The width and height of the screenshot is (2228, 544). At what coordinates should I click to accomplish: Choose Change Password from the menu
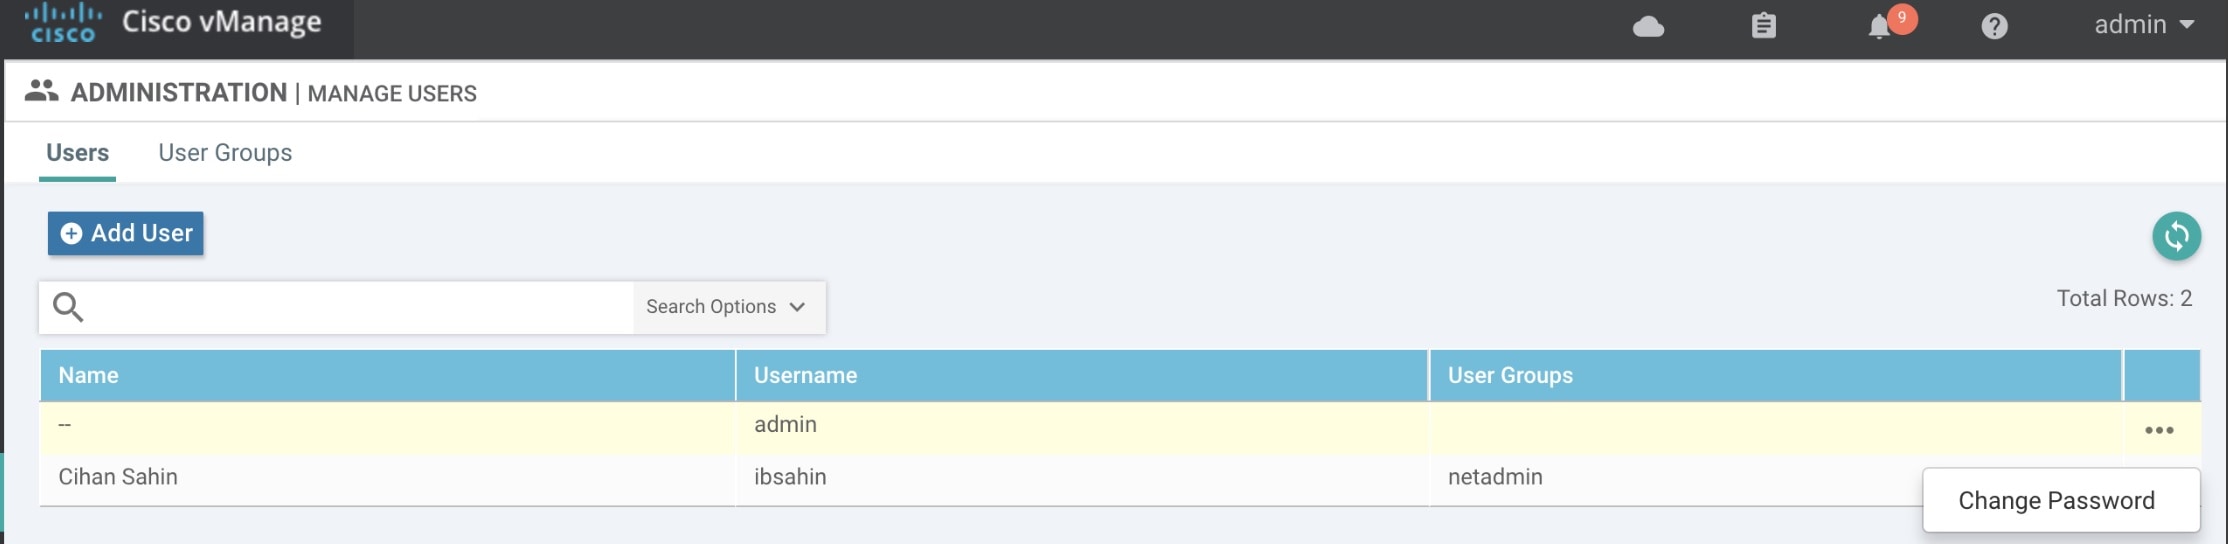(2056, 501)
